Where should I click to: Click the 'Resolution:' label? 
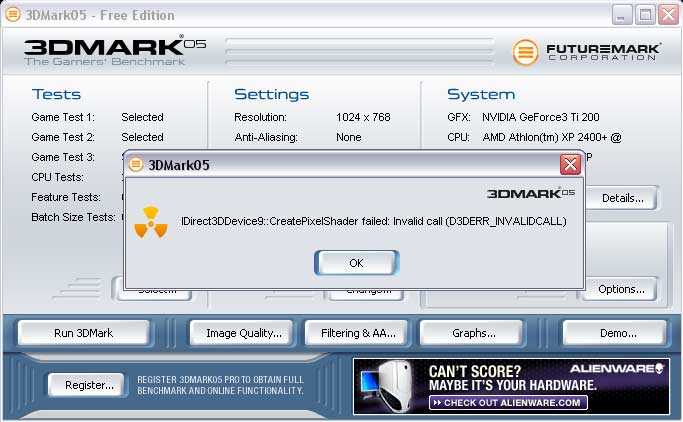coord(260,117)
